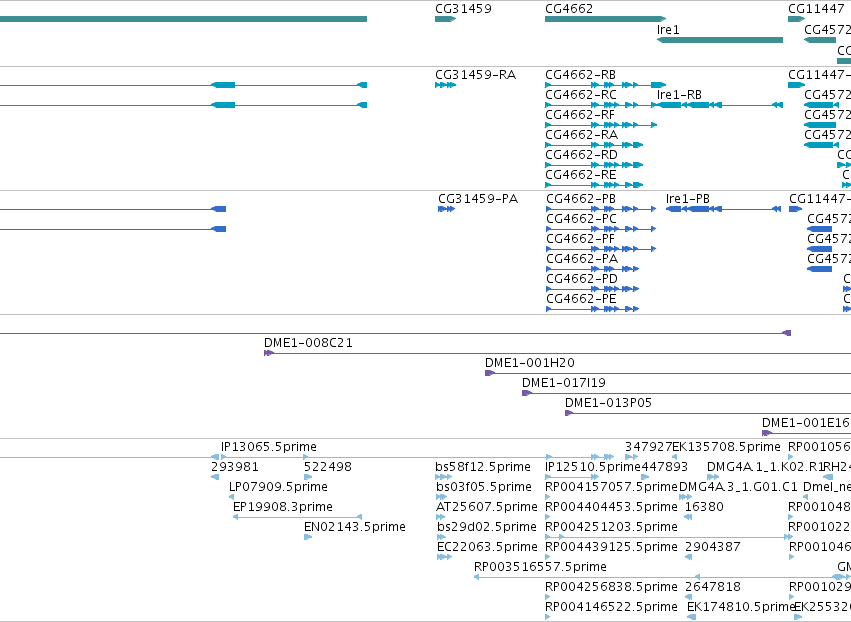Select EST RP004404453.5prime
Screen dimensions: 851x622
click(x=611, y=507)
